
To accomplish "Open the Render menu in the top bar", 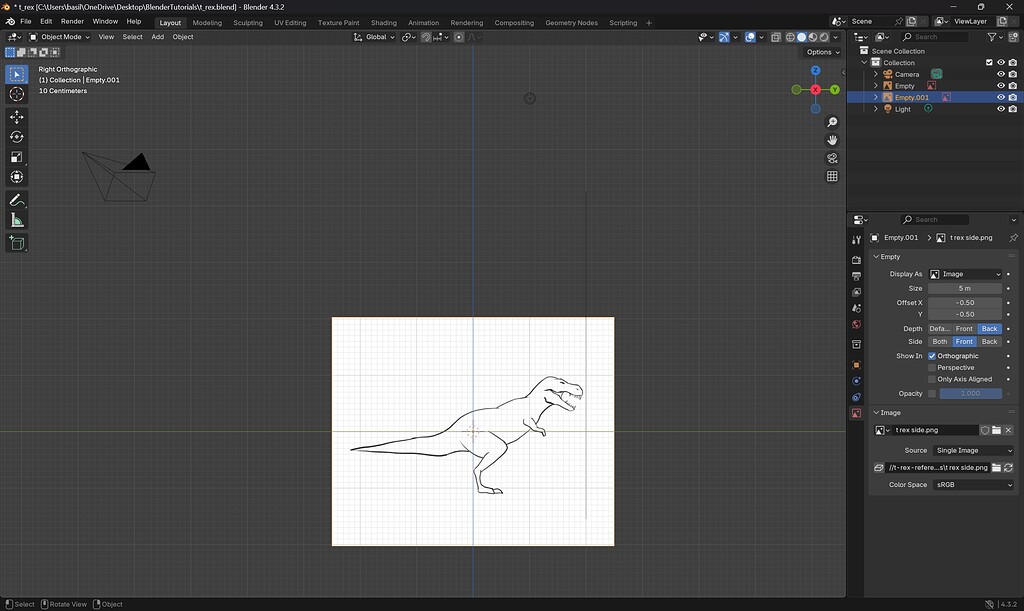I will (72, 20).
